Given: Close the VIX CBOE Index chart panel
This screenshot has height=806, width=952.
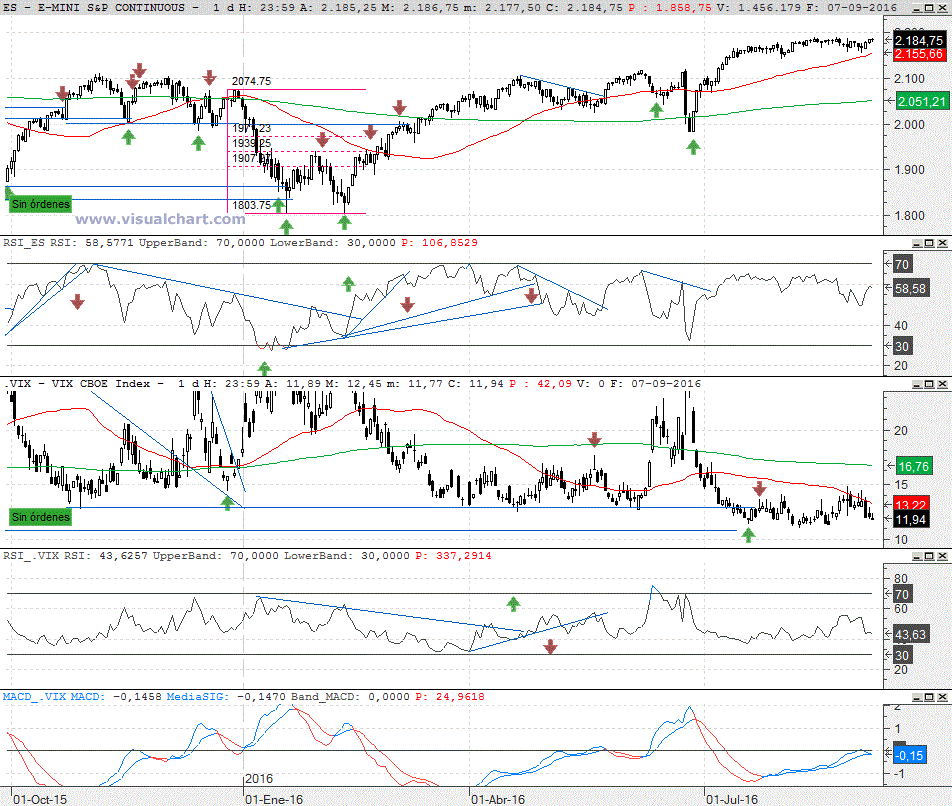Looking at the screenshot, I should [942, 384].
